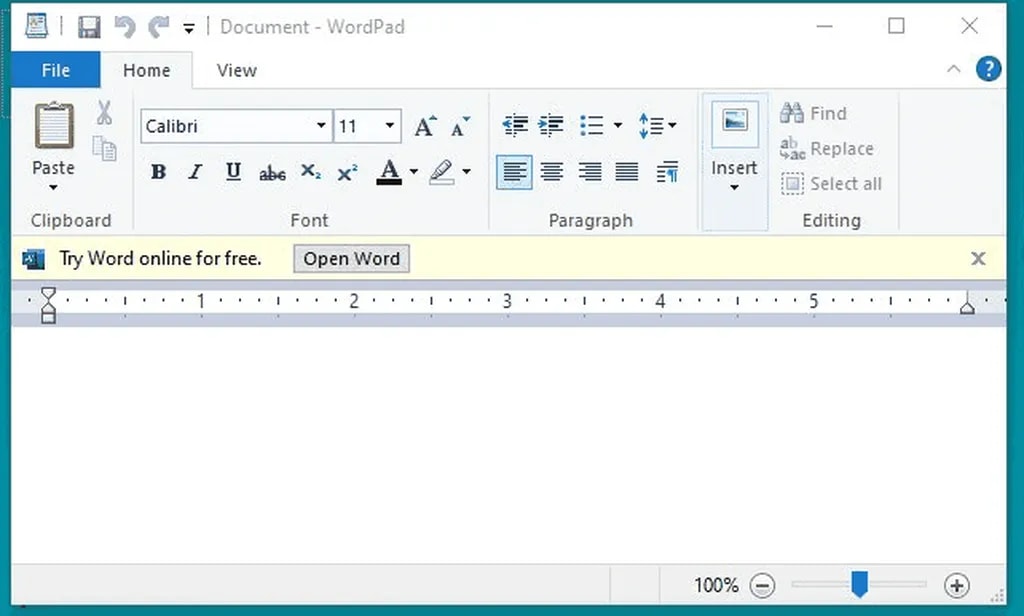Viewport: 1024px width, 616px height.
Task: Open the line spacing dropdown
Action: pos(672,125)
